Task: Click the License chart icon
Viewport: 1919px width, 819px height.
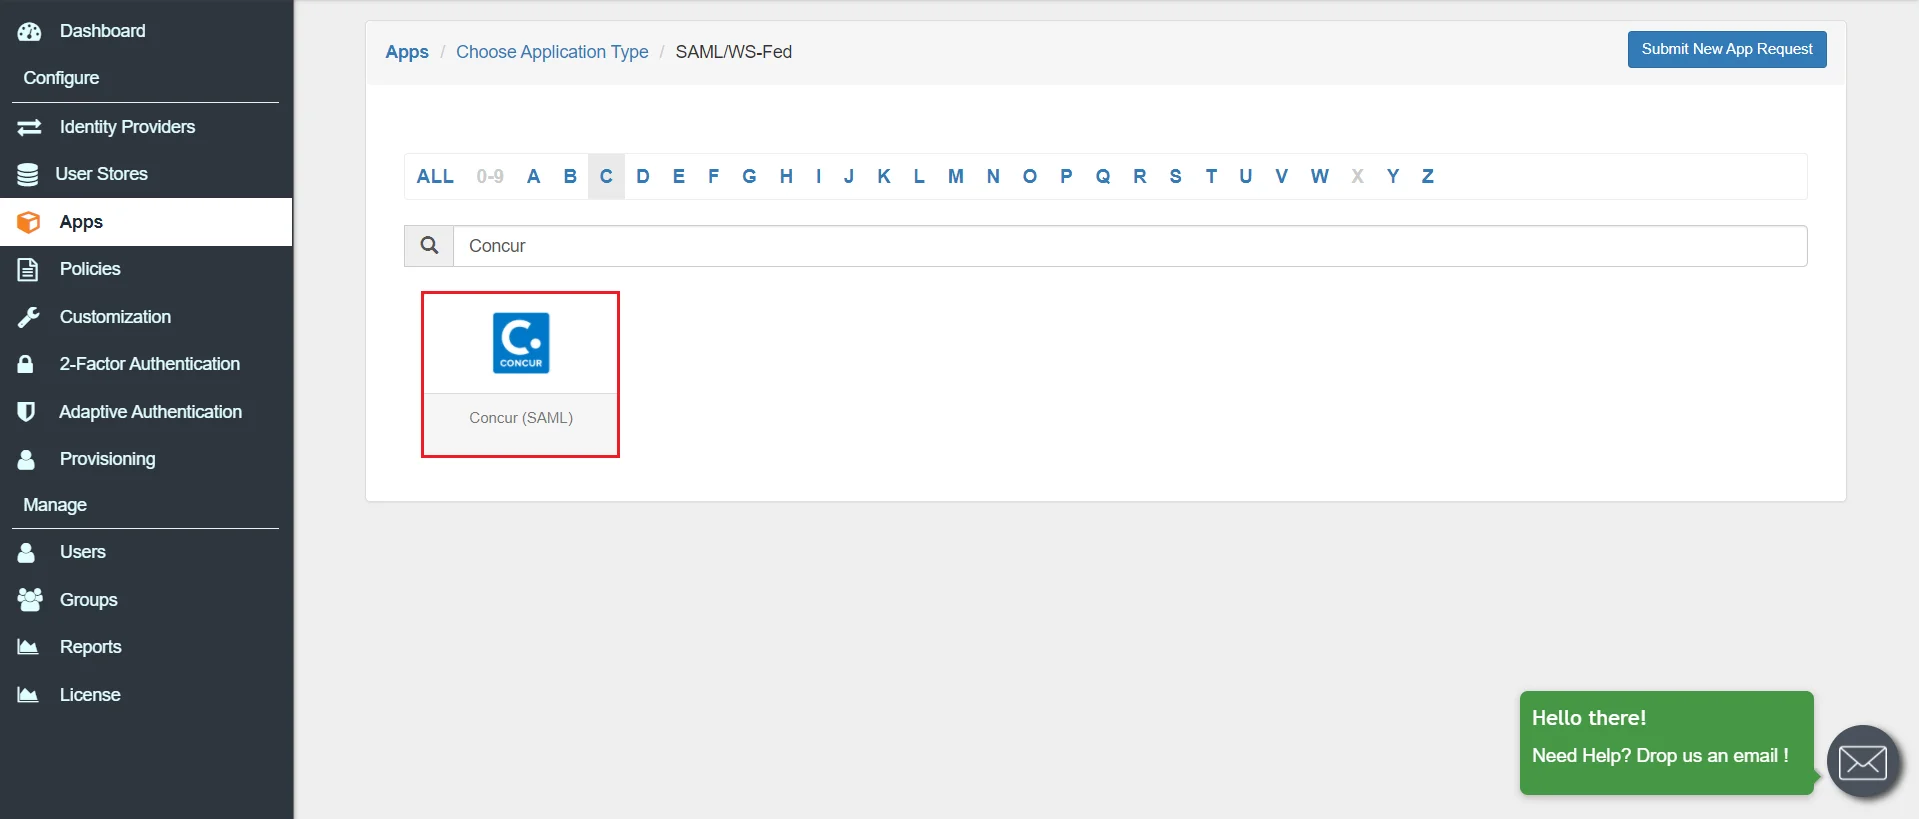Action: pos(28,694)
